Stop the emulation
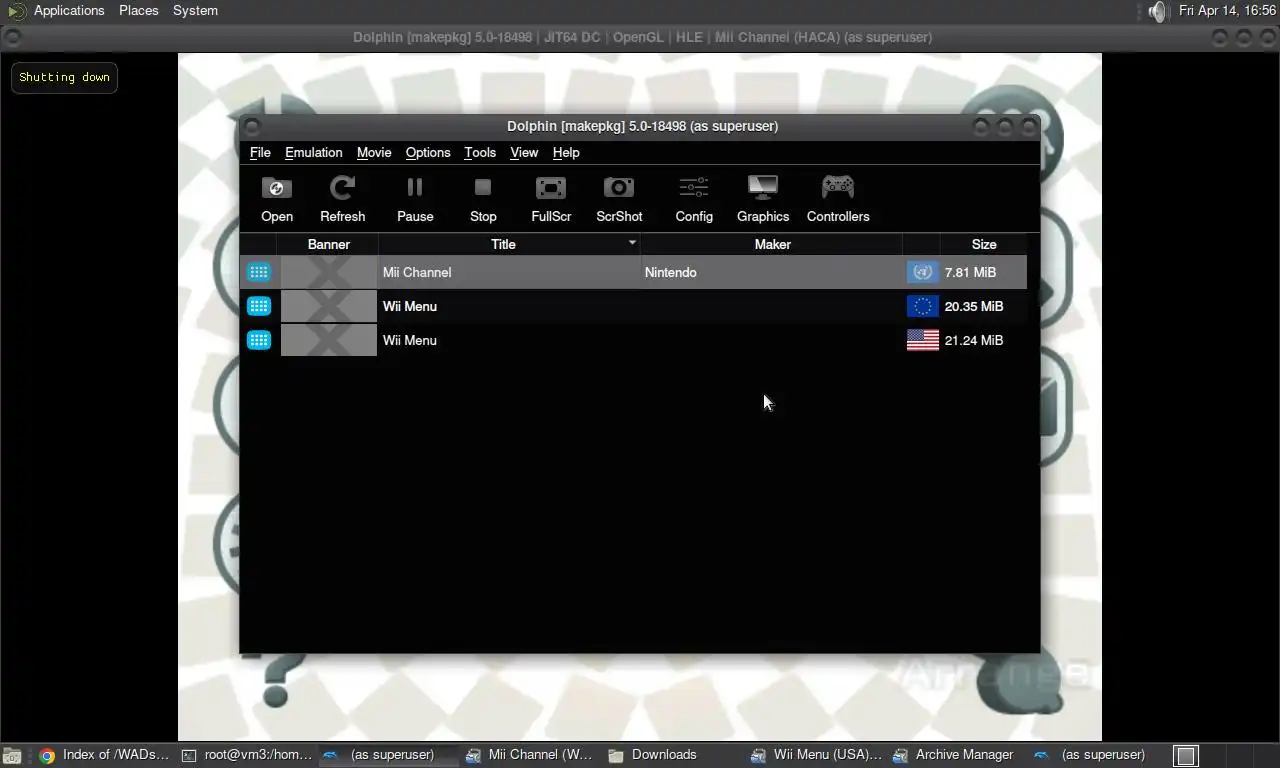The image size is (1280, 768). coord(483,199)
